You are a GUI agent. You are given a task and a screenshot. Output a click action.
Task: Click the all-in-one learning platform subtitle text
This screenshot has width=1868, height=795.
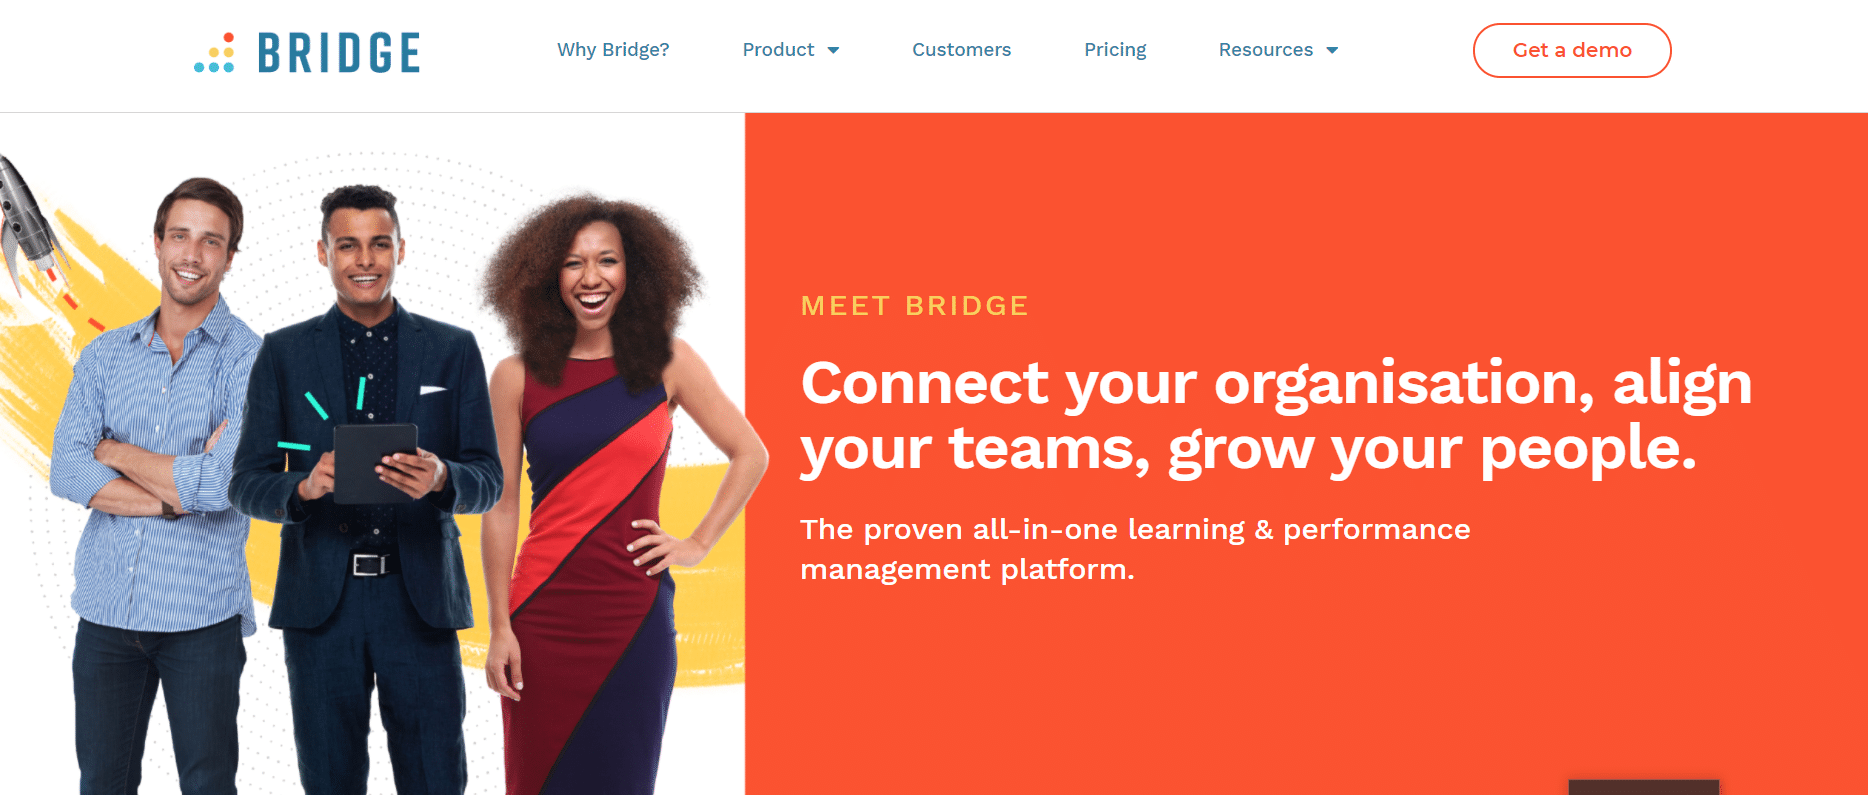pyautogui.click(x=1135, y=549)
